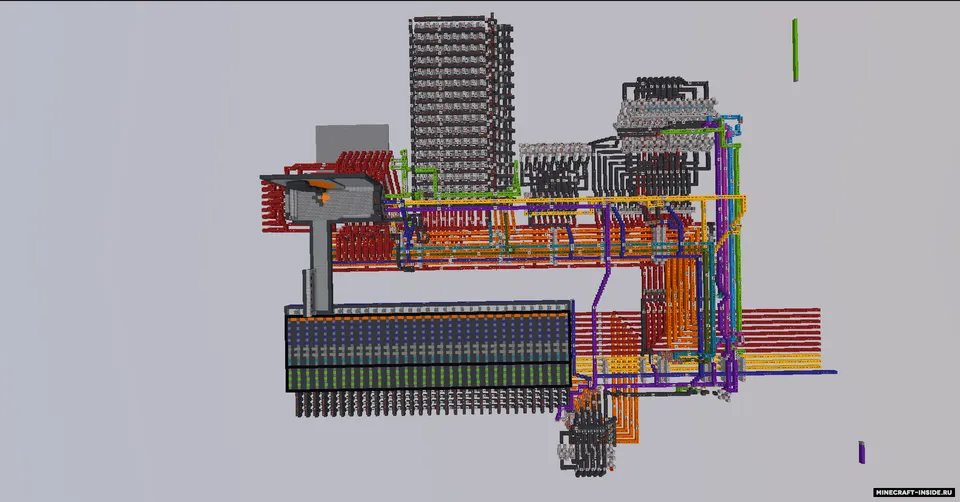Click the isolated green vertical bar
This screenshot has height=502, width=960.
(795, 50)
